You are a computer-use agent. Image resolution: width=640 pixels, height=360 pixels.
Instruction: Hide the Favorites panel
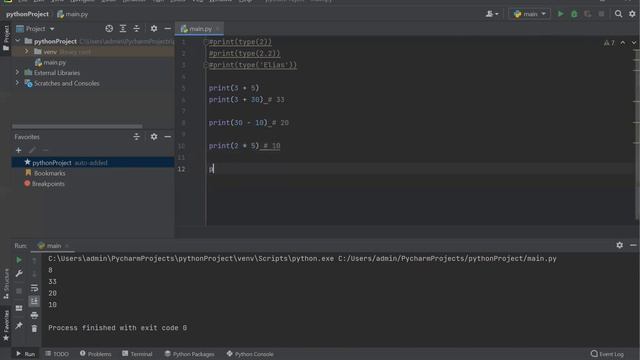pyautogui.click(x=167, y=137)
